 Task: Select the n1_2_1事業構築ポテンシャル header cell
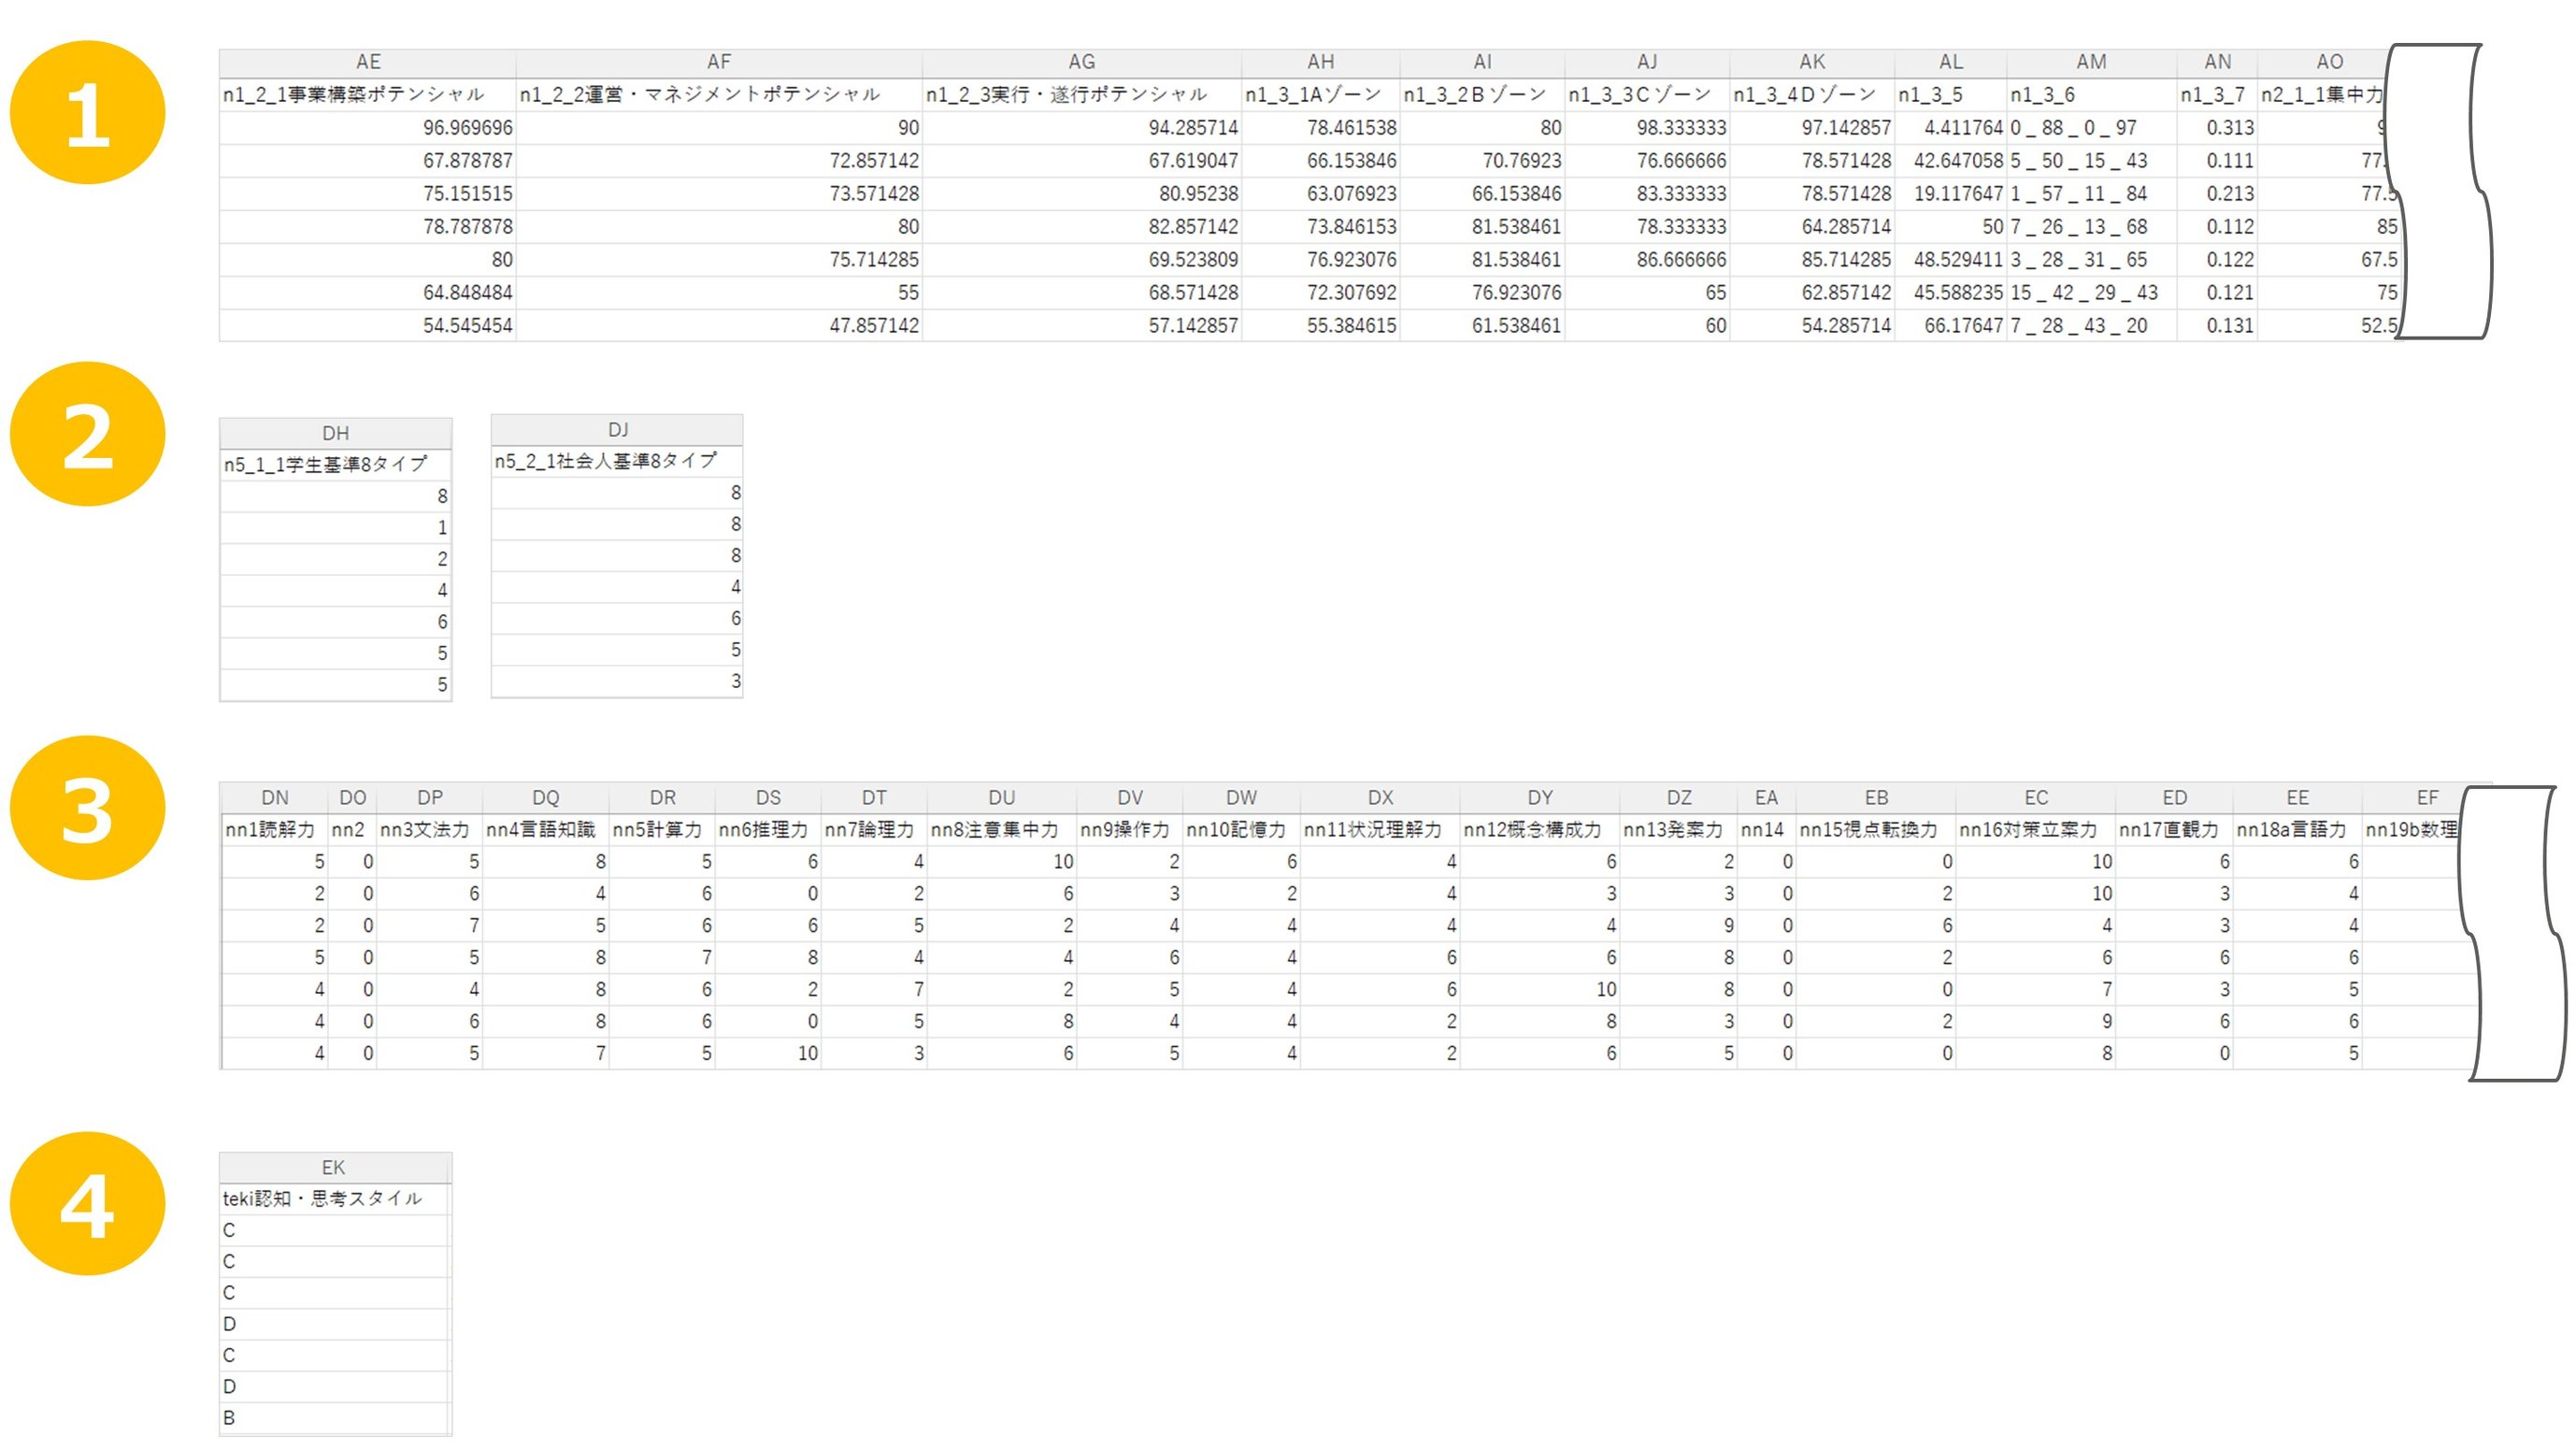click(x=368, y=94)
